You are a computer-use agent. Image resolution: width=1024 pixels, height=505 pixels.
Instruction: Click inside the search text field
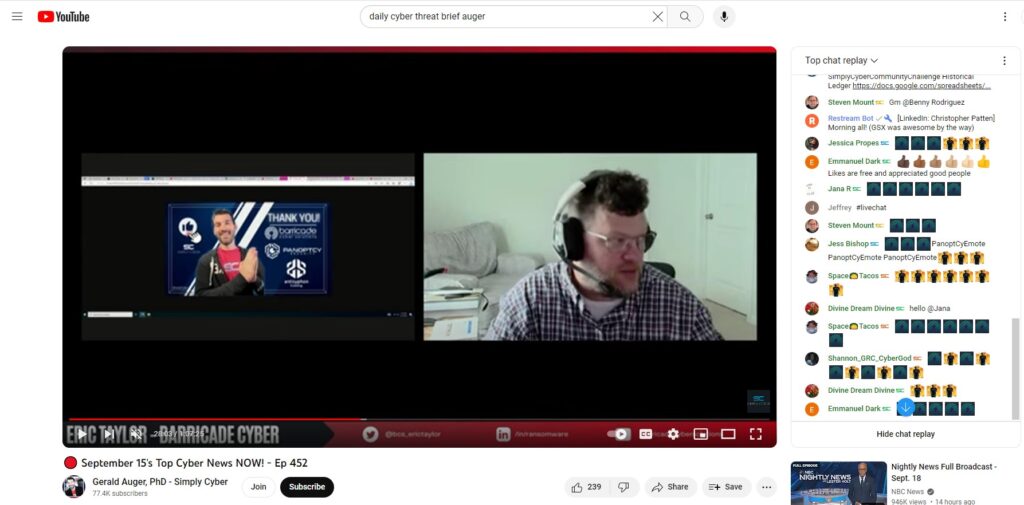pyautogui.click(x=506, y=16)
